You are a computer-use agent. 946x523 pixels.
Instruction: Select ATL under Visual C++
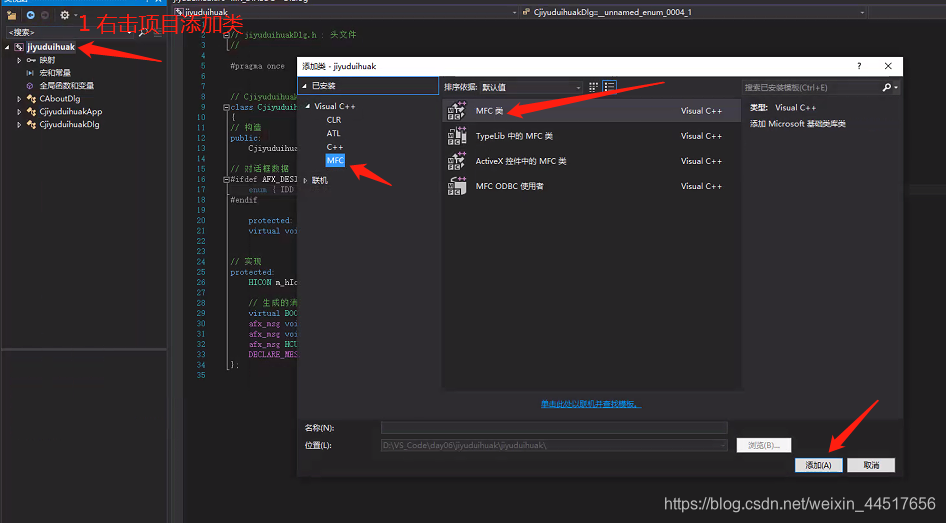tap(333, 133)
